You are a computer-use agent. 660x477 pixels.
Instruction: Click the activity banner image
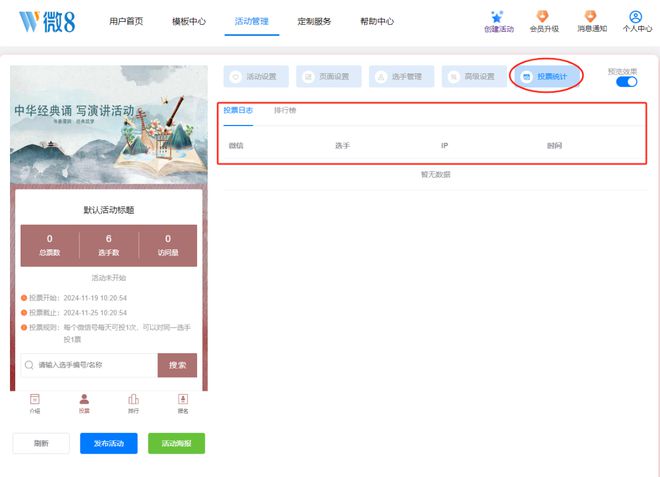[109, 125]
